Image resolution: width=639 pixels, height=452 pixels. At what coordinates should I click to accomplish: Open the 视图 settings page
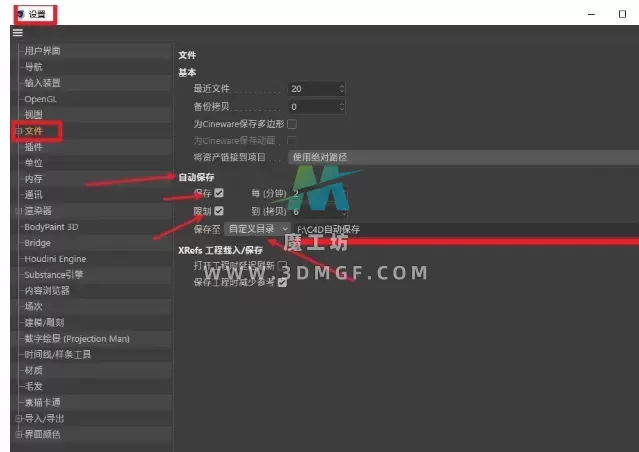[x=33, y=115]
